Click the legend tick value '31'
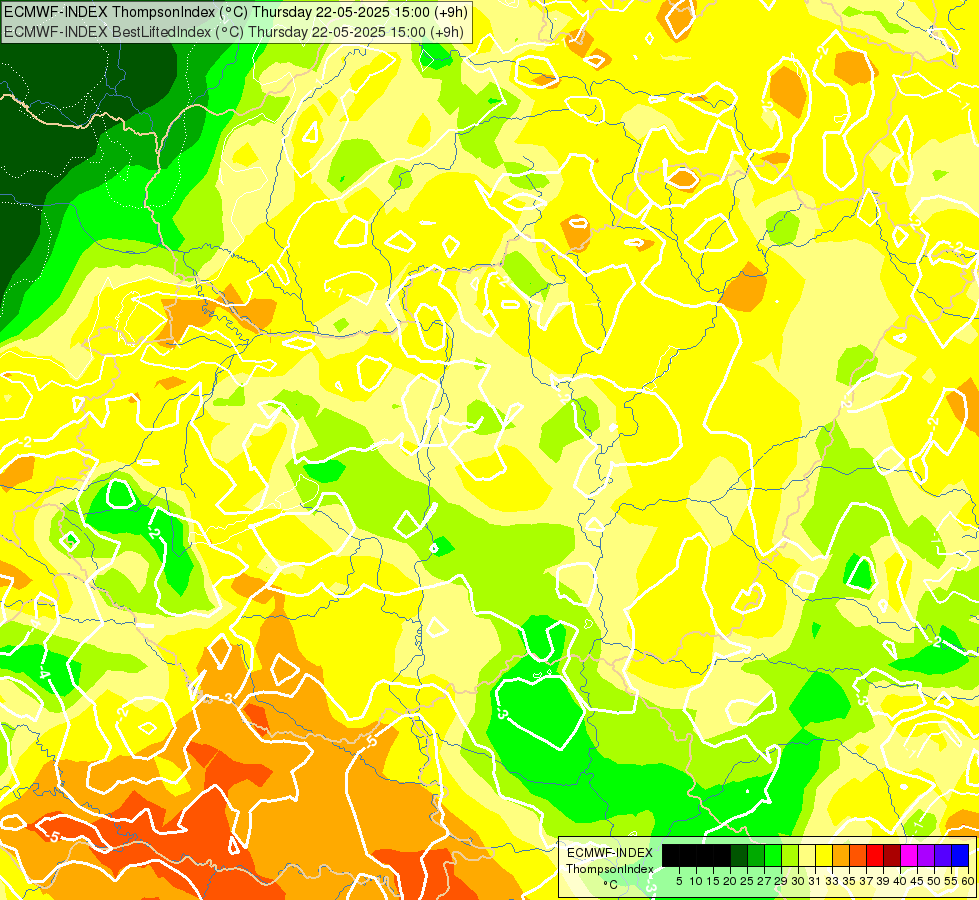The height and width of the screenshot is (900, 979). [815, 881]
